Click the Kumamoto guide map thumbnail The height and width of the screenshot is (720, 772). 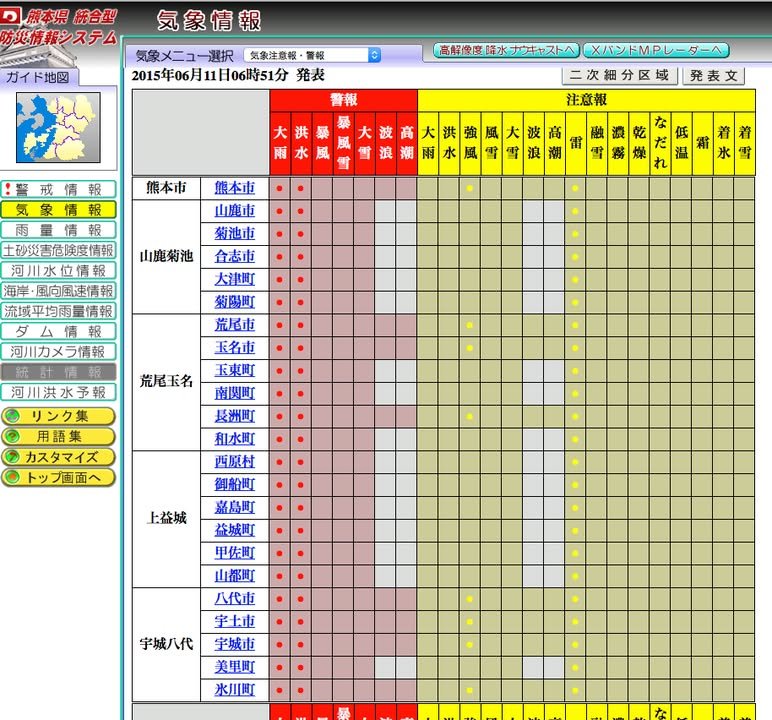pyautogui.click(x=58, y=127)
